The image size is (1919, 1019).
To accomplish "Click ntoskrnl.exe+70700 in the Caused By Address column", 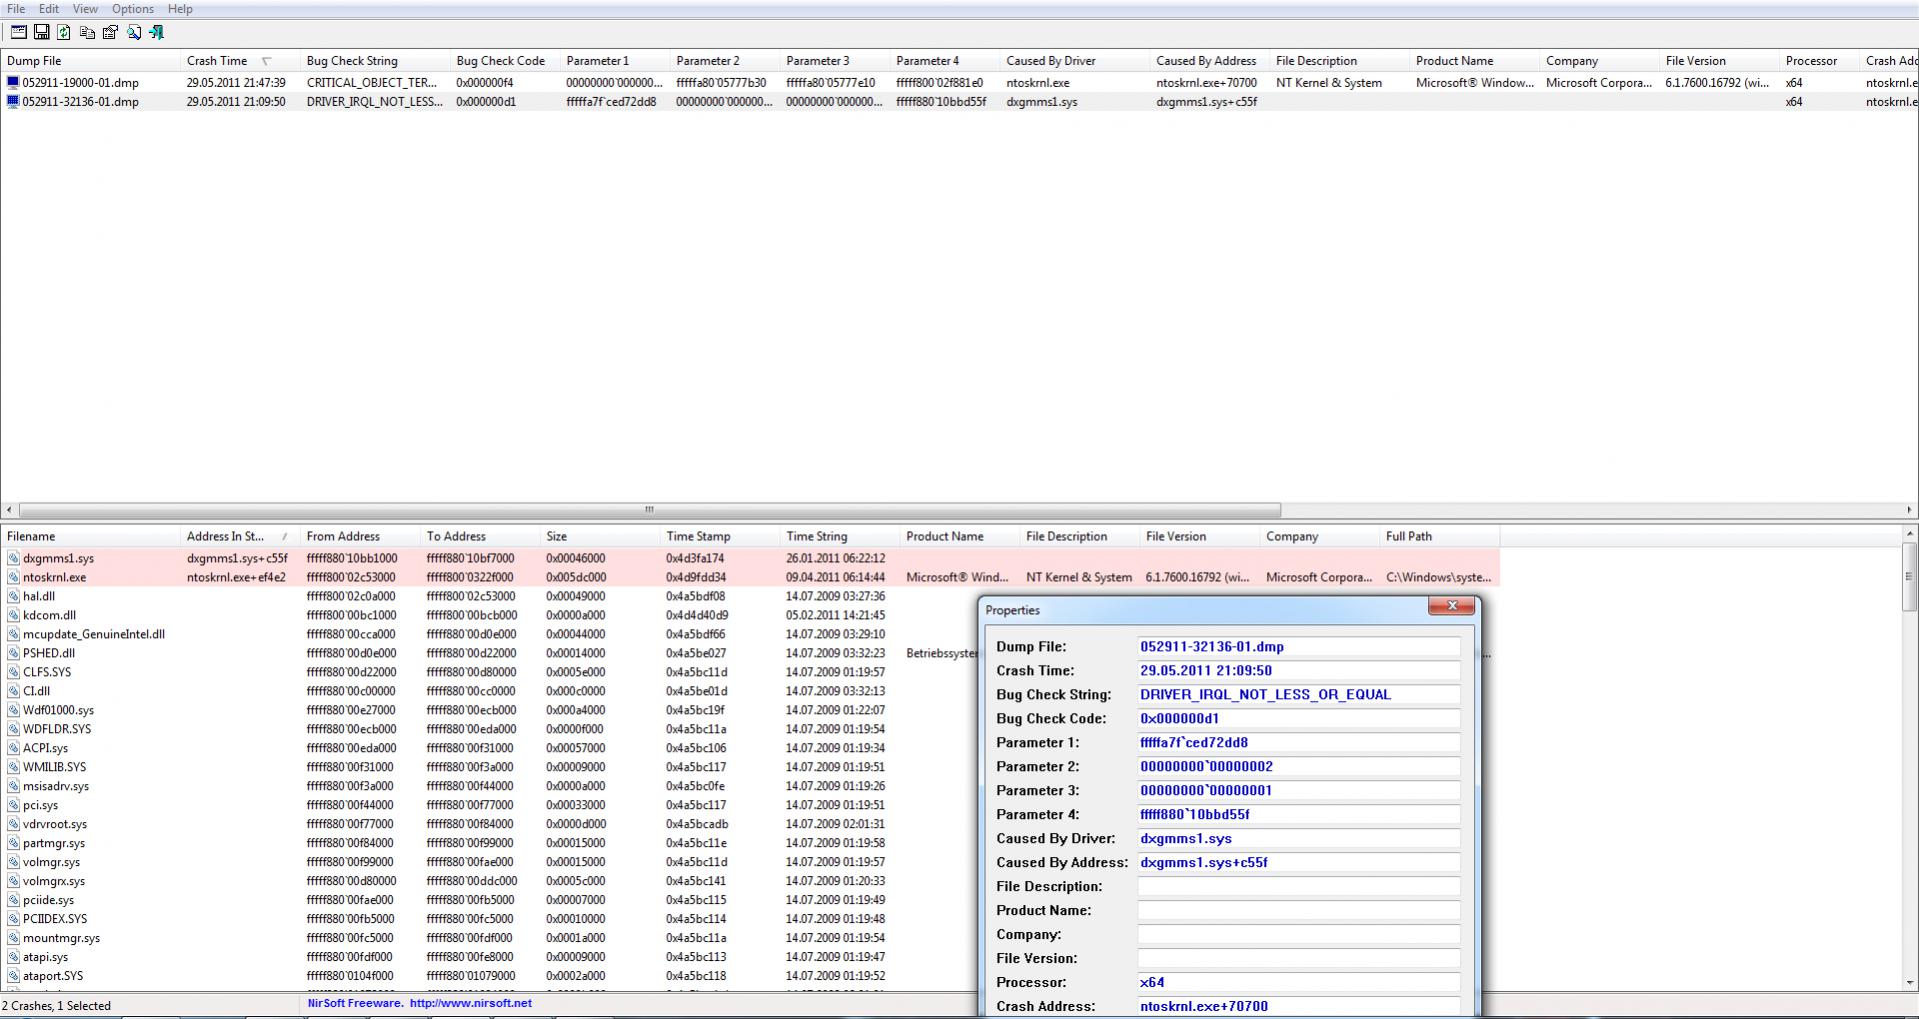I will click(x=1206, y=83).
